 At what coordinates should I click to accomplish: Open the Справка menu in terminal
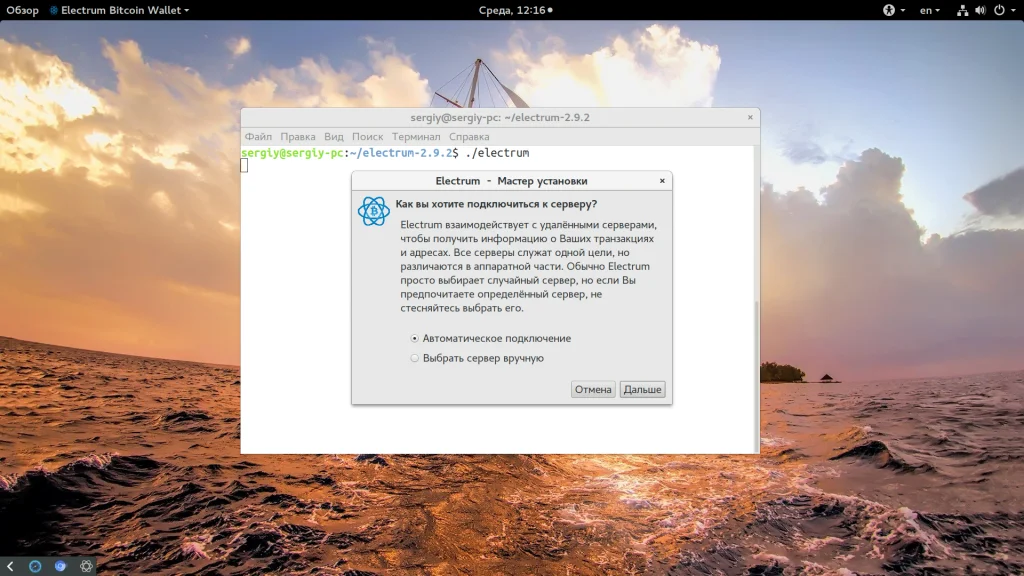(x=469, y=136)
